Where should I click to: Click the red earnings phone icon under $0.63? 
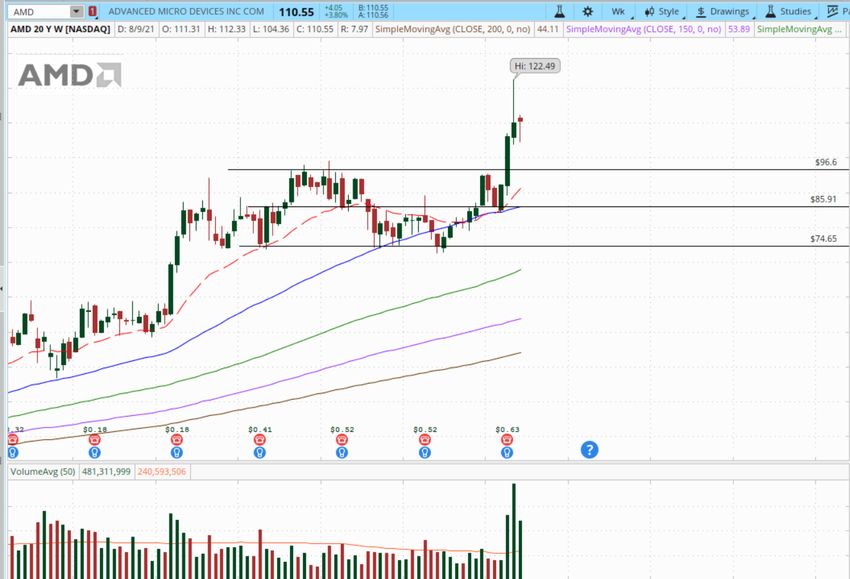click(507, 440)
